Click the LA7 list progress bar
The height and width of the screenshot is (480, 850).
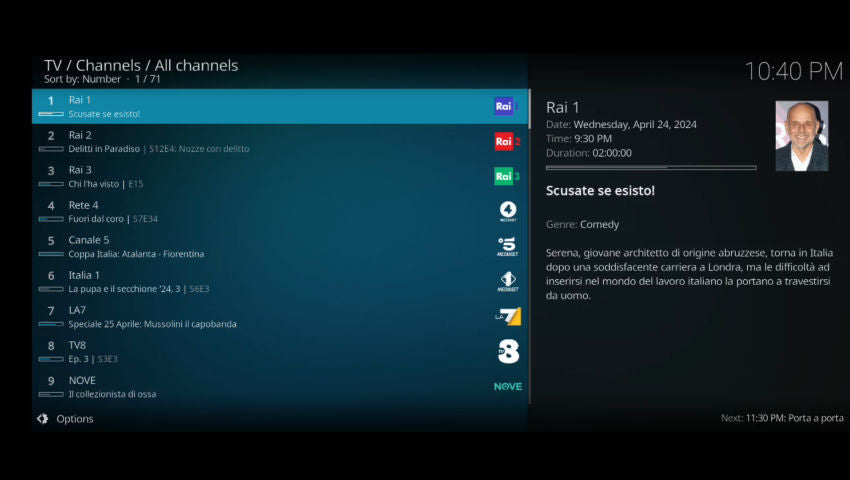(x=50, y=324)
